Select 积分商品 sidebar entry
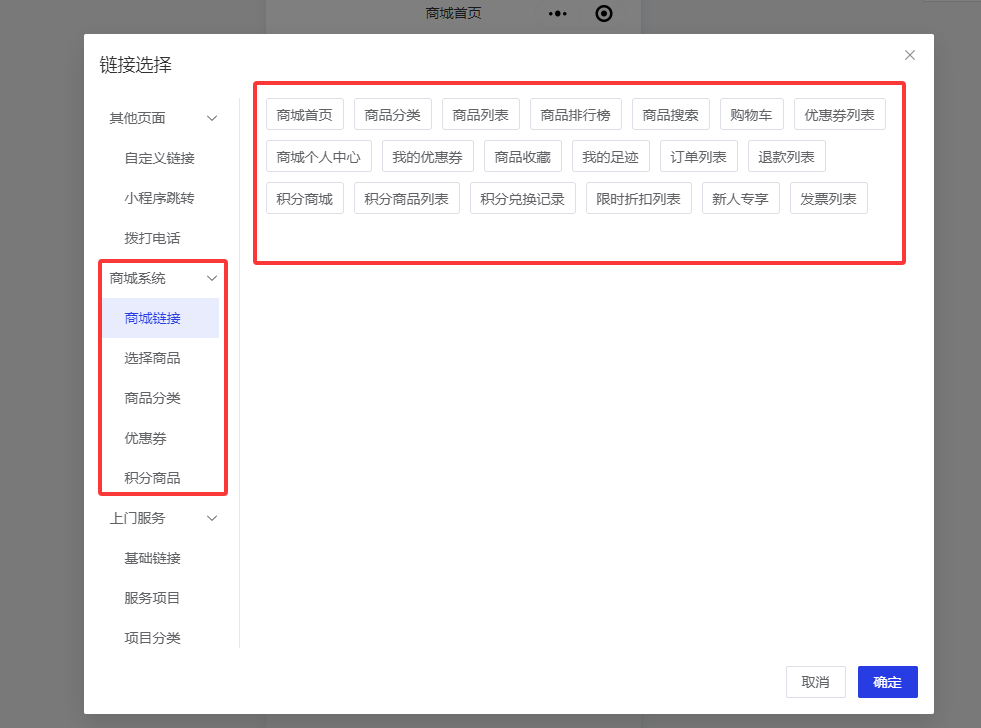This screenshot has height=728, width=981. 152,478
